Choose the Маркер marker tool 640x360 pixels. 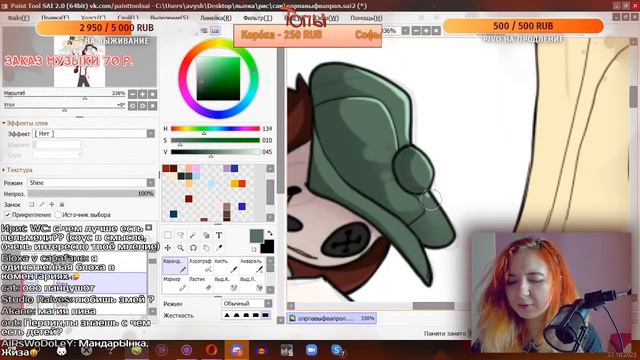click(x=175, y=284)
